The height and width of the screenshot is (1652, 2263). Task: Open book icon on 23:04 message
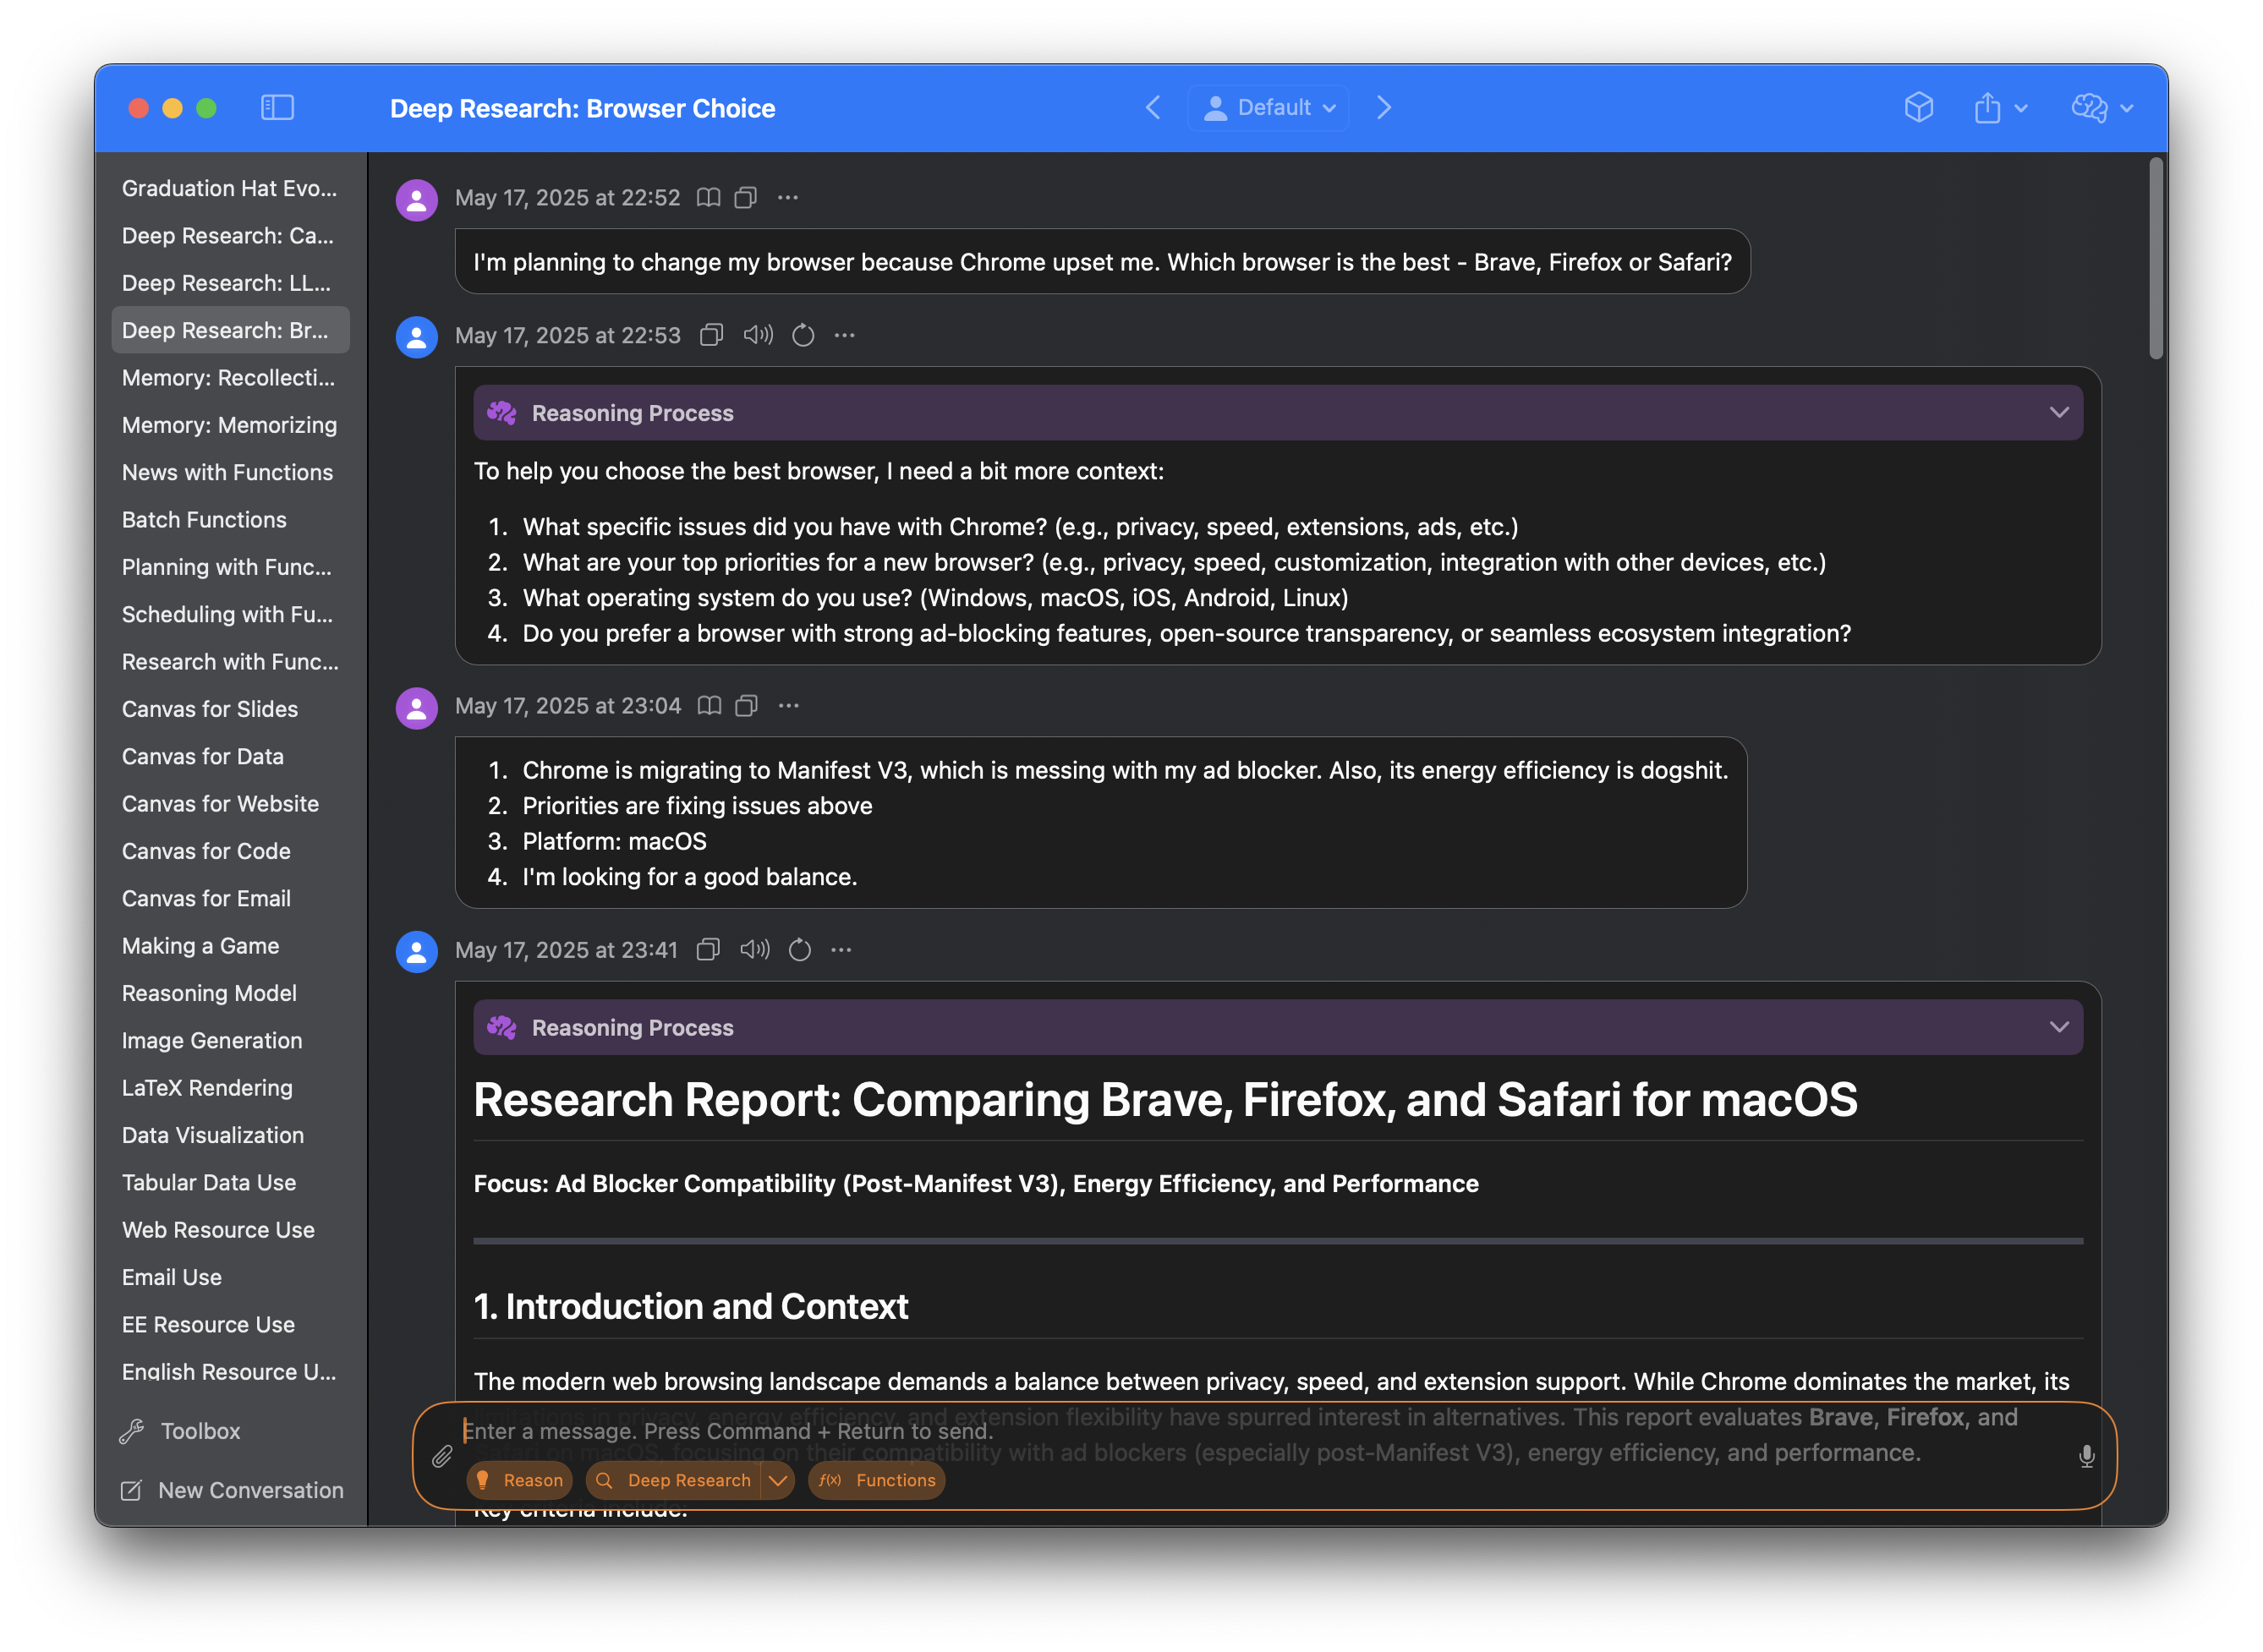(709, 706)
